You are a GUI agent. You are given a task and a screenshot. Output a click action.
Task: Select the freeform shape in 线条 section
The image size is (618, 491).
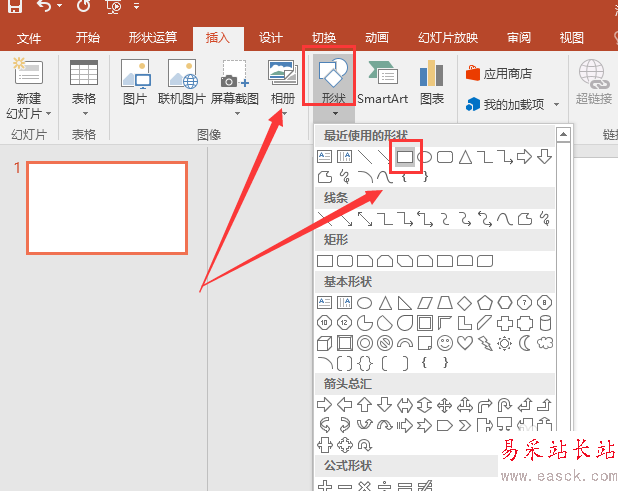coord(525,219)
